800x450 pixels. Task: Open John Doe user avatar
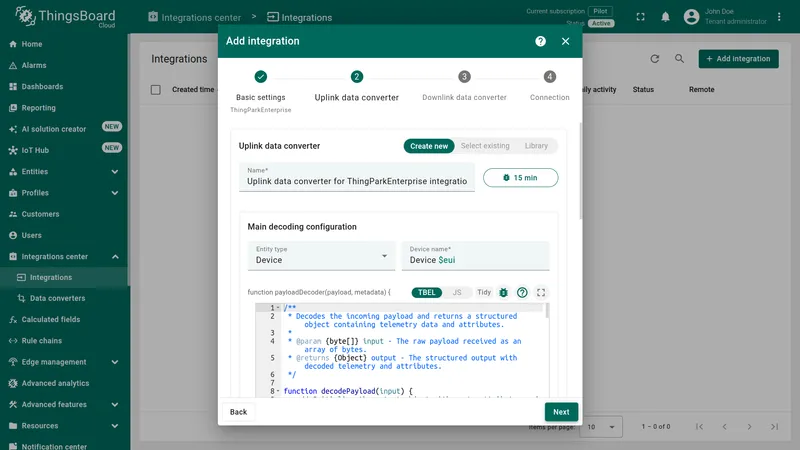tap(691, 17)
